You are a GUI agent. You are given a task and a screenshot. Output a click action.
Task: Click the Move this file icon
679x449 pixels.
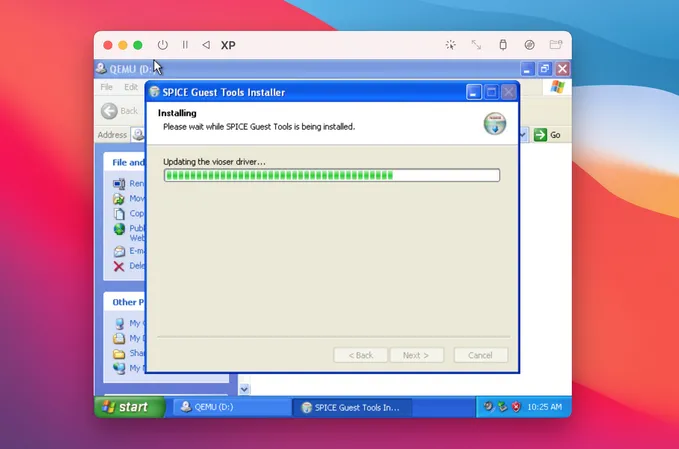119,198
